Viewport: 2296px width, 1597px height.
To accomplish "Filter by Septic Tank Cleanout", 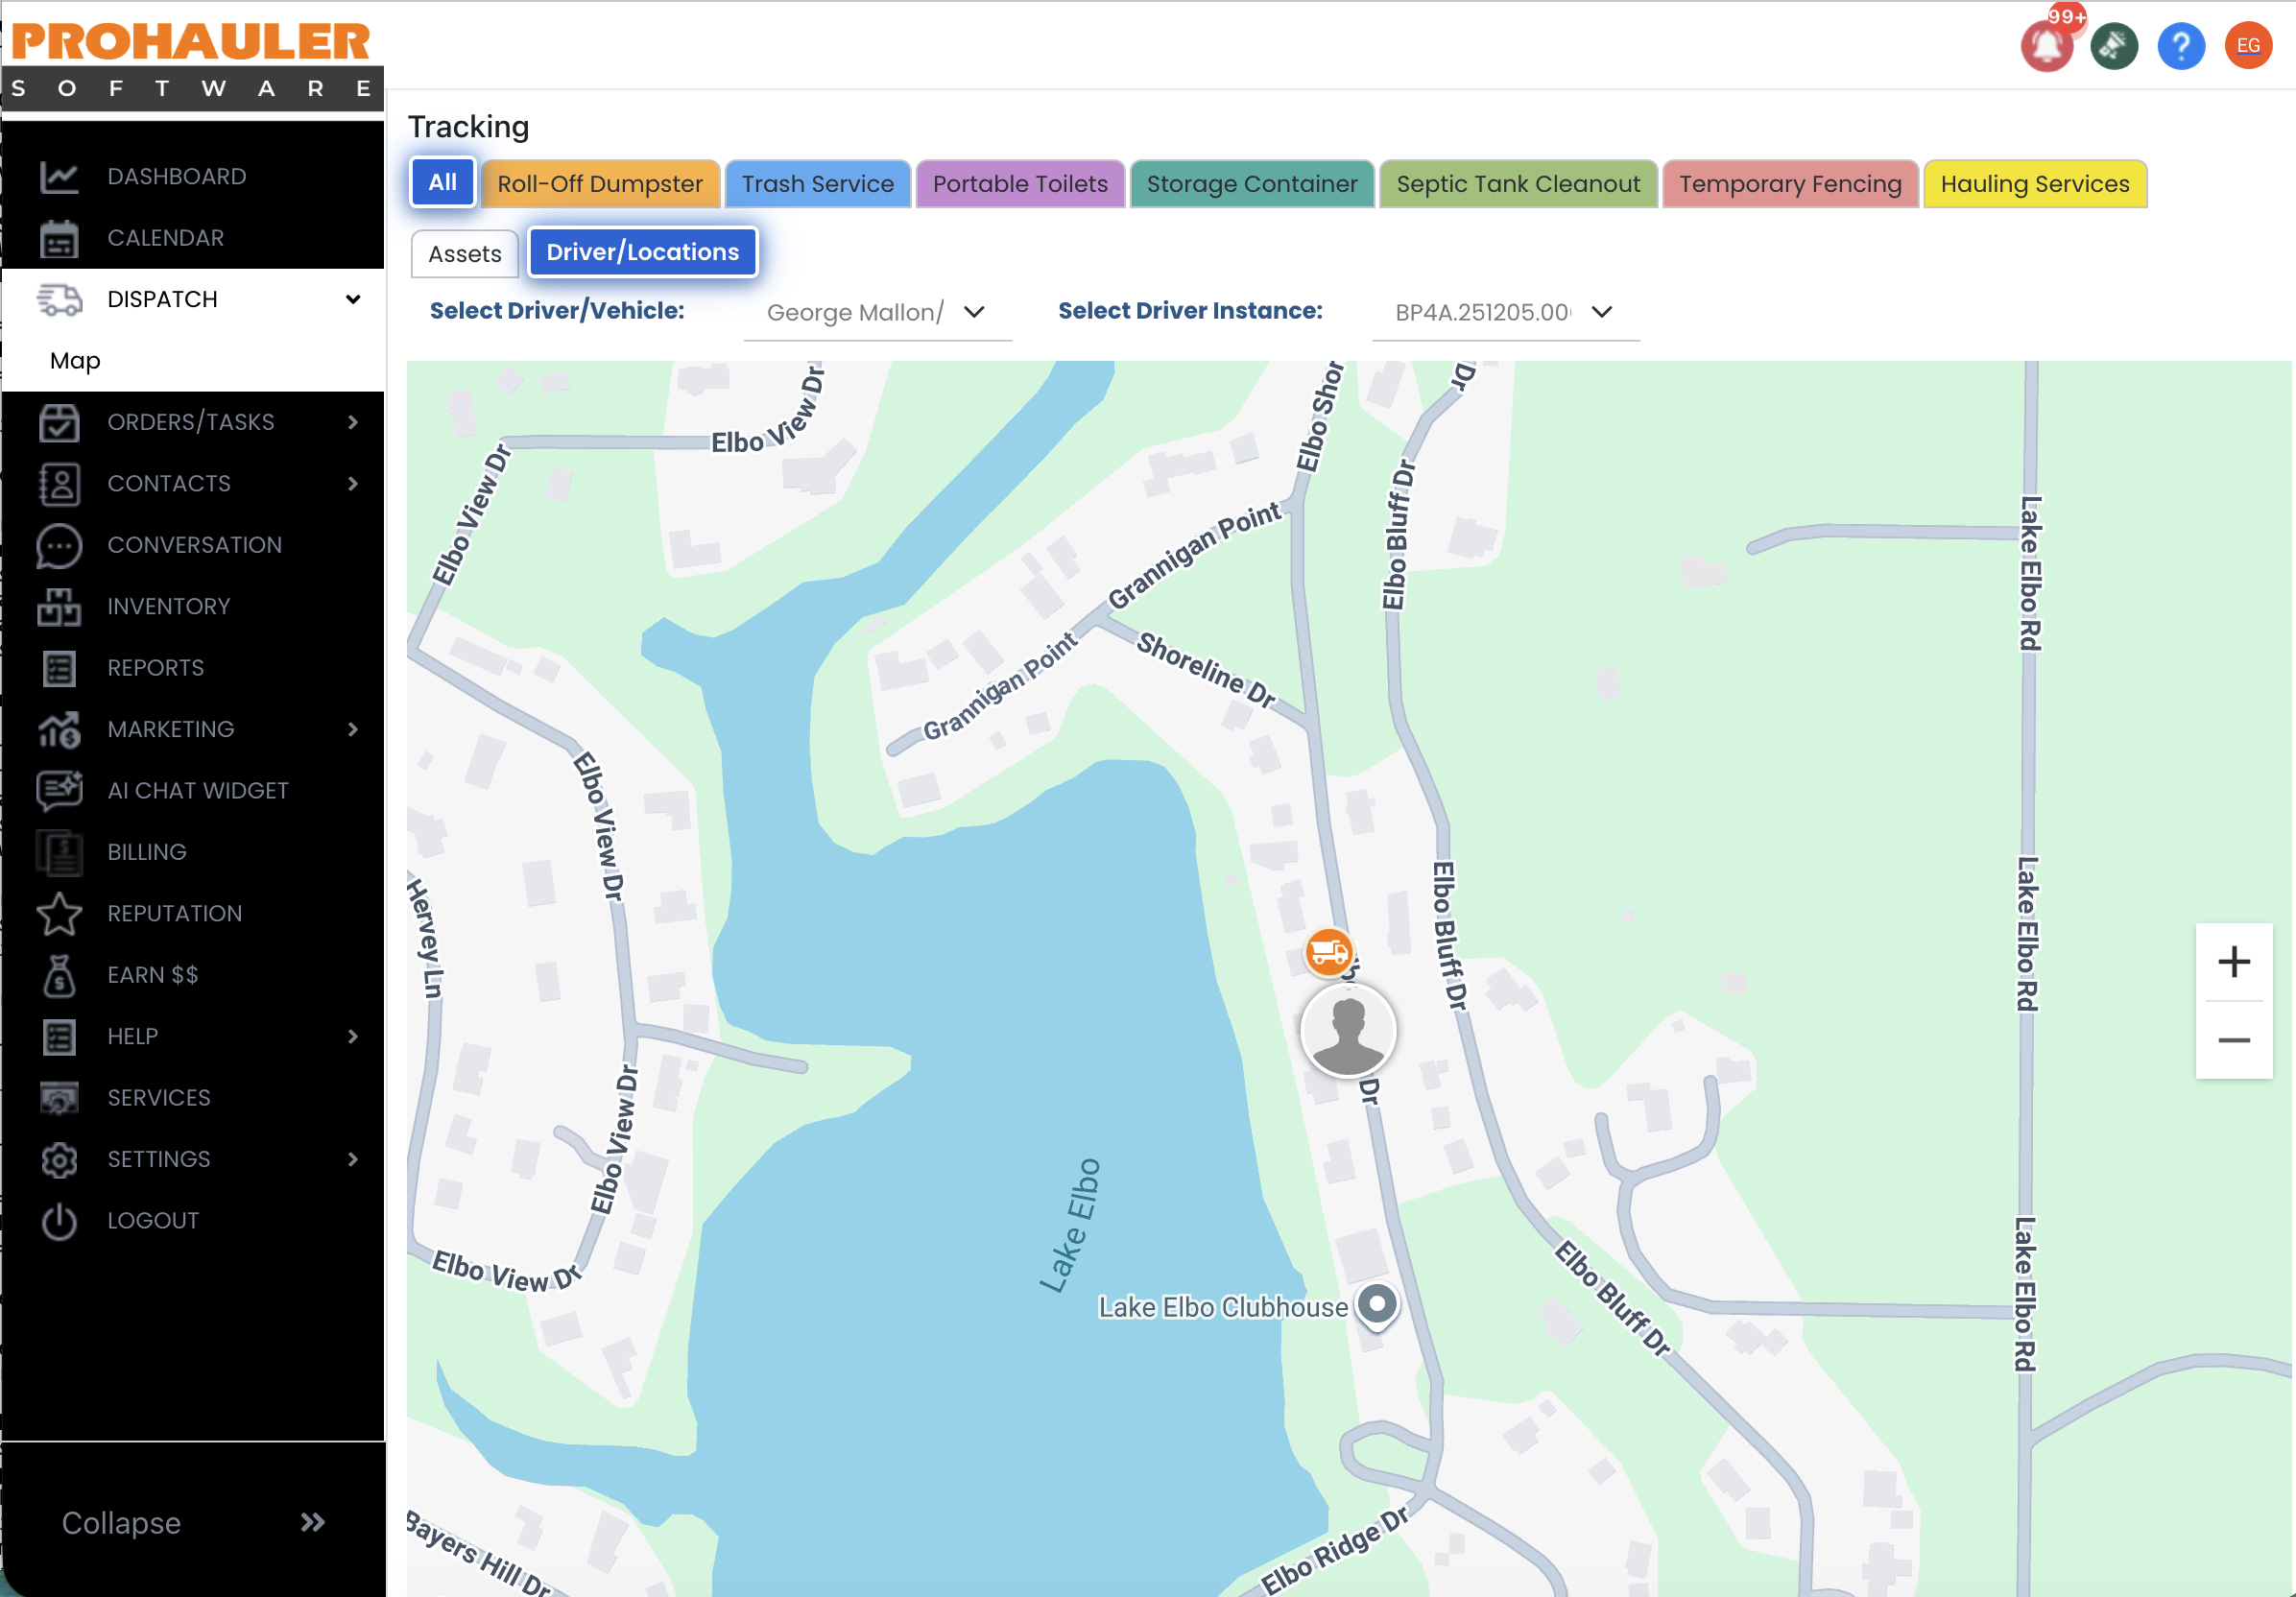I will [1518, 184].
